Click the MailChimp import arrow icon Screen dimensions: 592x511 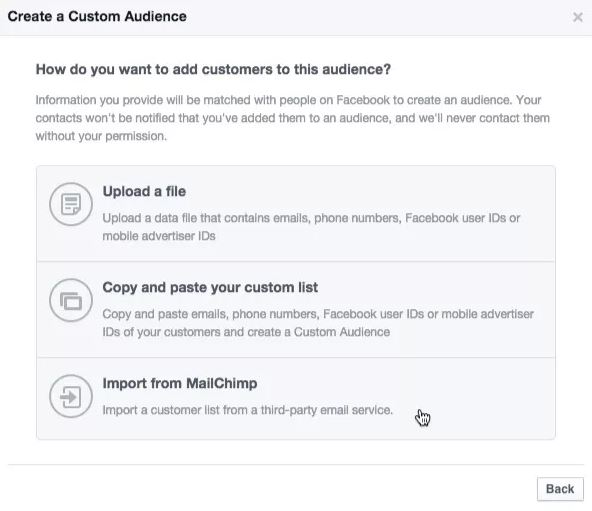tap(71, 396)
